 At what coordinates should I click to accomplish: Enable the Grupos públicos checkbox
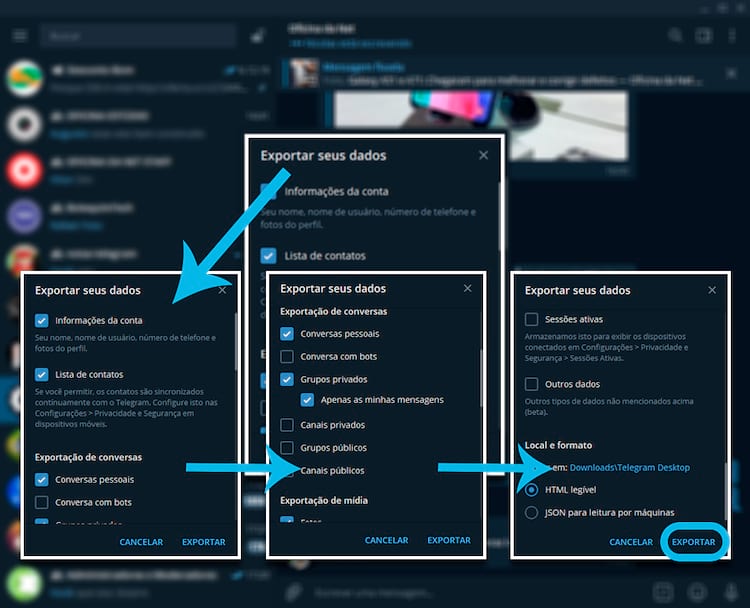(287, 448)
